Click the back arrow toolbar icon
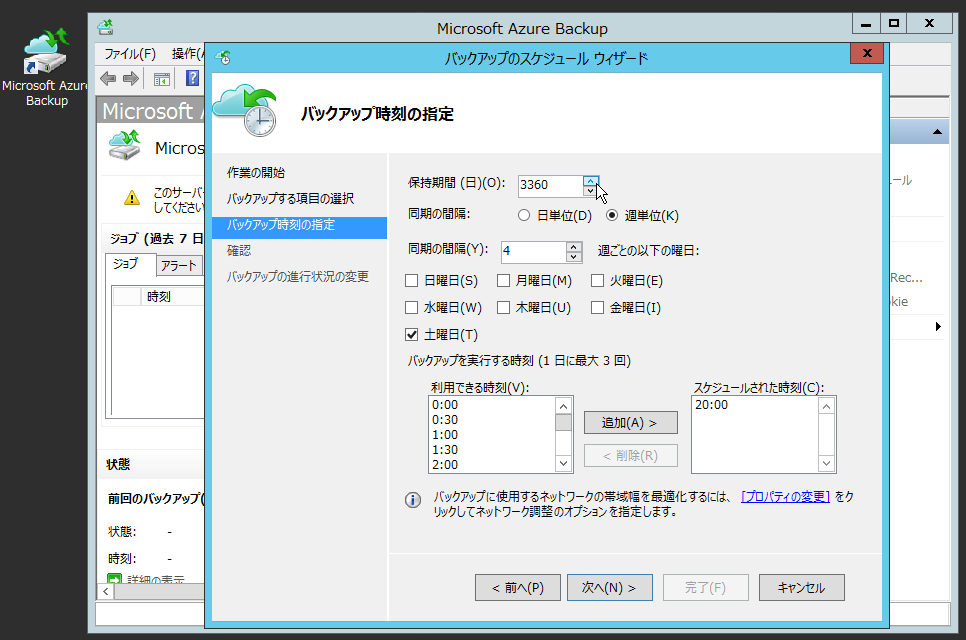The width and height of the screenshot is (966, 640). coord(108,79)
